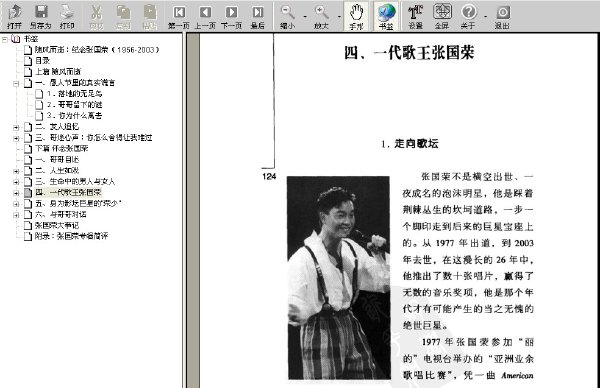The image size is (600, 388).
Task: Select the 下篇 怀念张国荣 bookmark
Action: (62, 148)
